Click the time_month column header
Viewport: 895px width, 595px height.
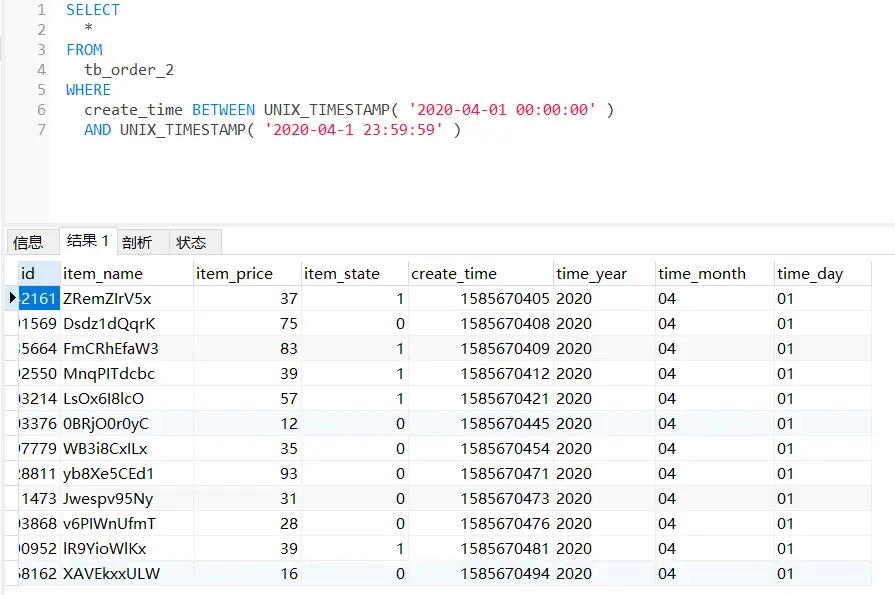(x=715, y=274)
